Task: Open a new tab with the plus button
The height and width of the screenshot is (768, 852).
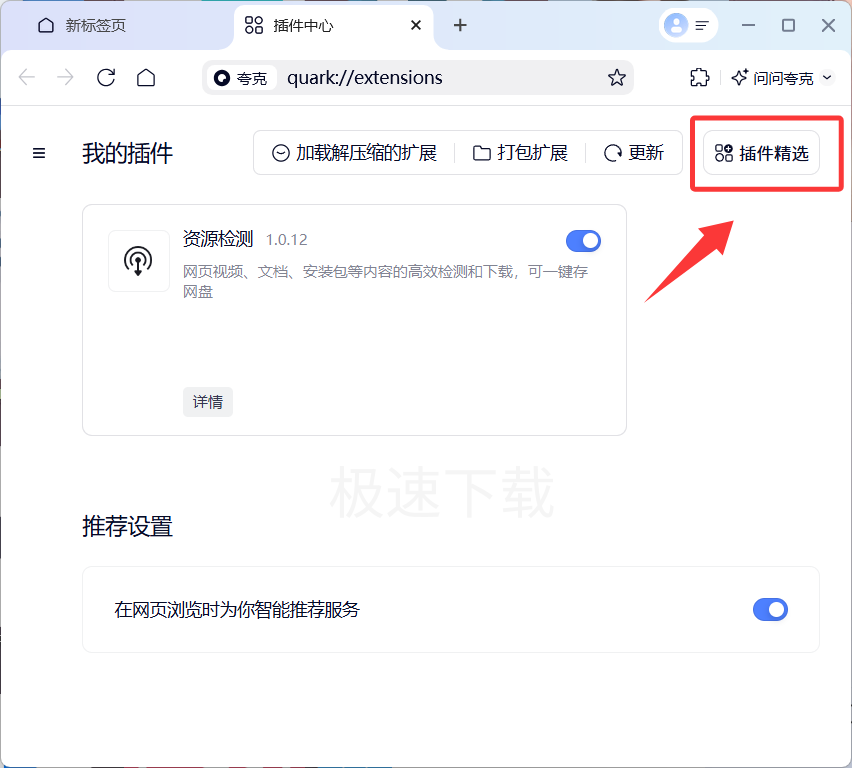Action: tap(460, 25)
